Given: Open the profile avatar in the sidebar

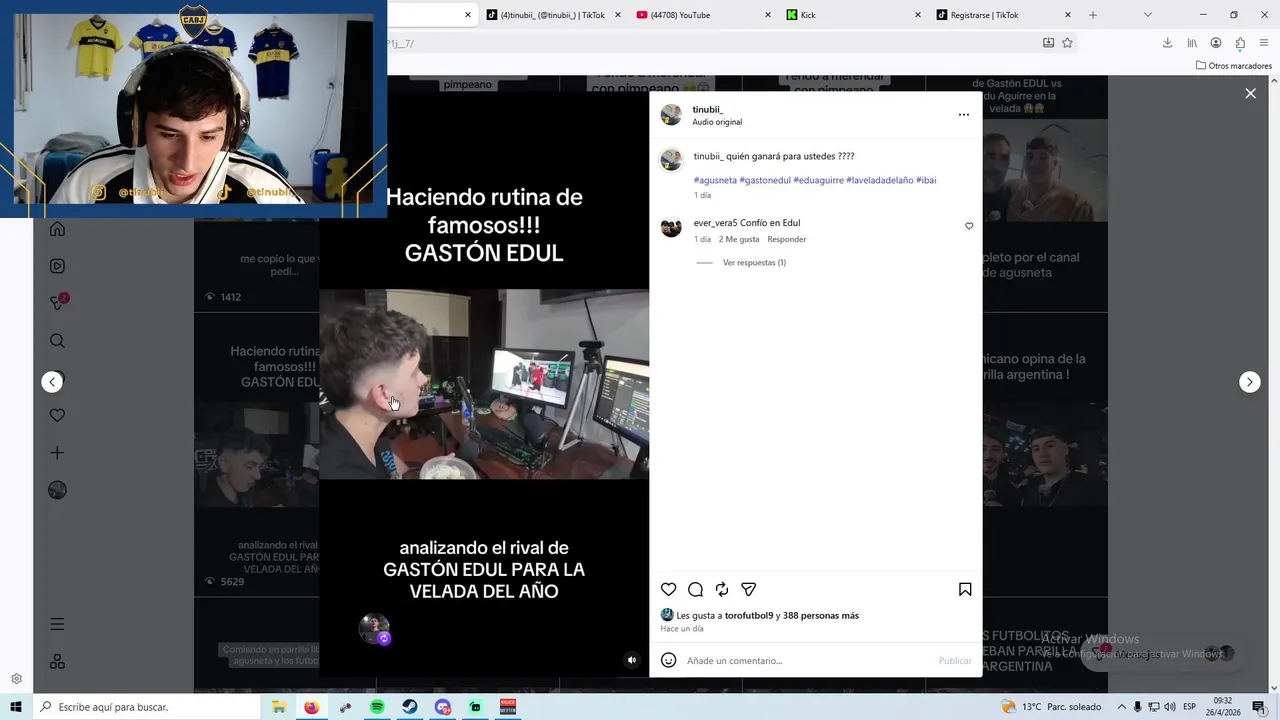Looking at the screenshot, I should point(57,490).
